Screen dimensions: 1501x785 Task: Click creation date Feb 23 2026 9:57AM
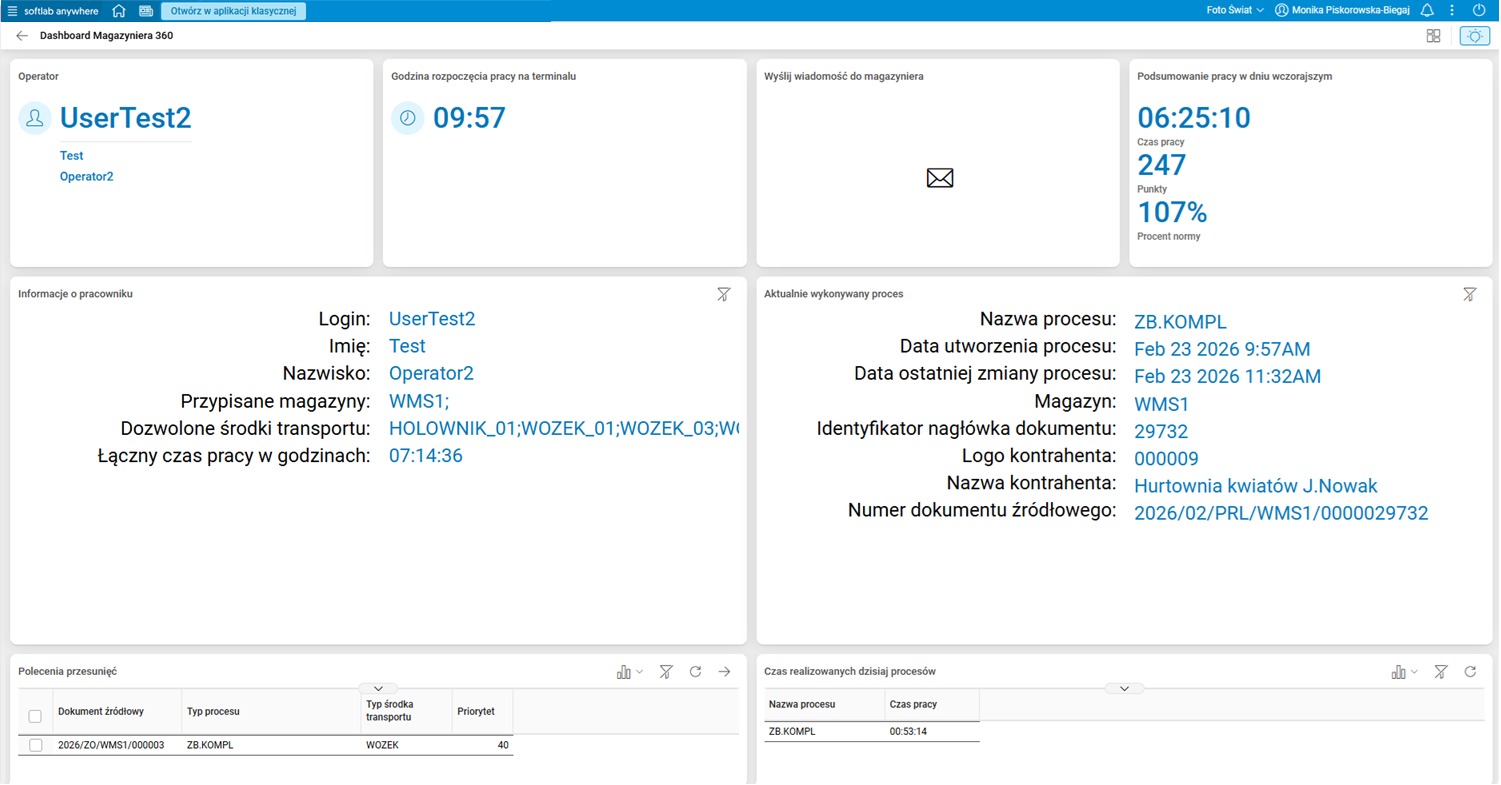point(1222,349)
